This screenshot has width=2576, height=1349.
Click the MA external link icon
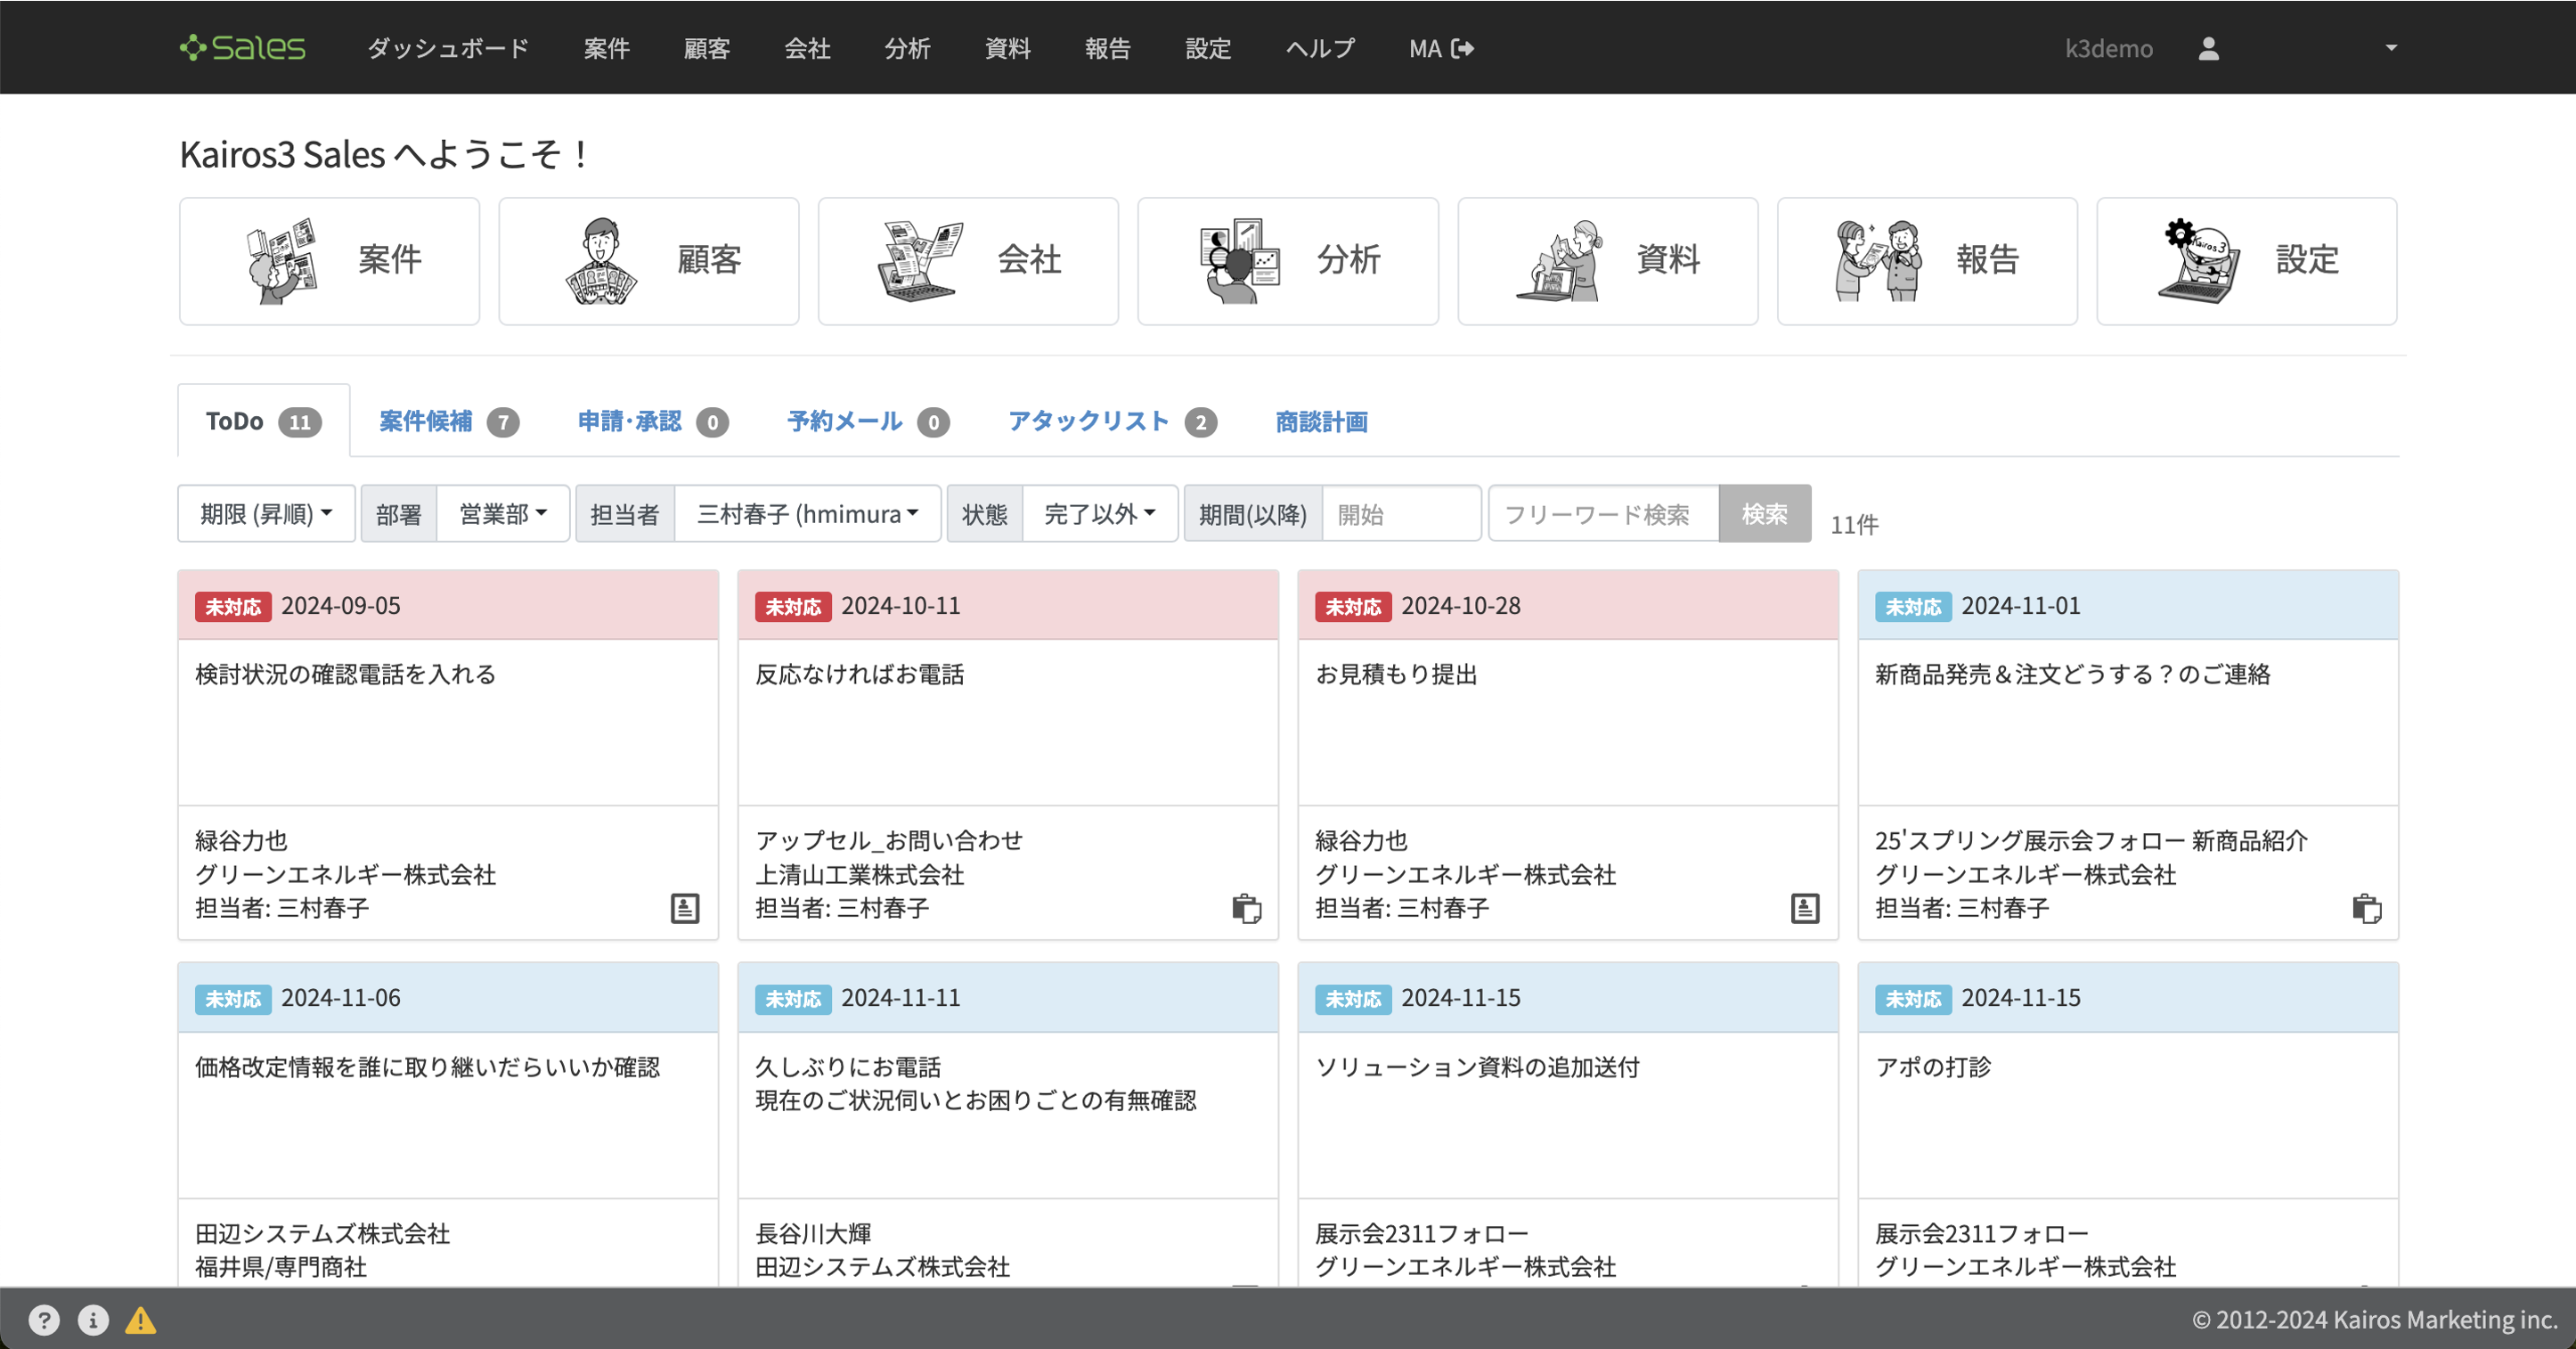click(1462, 48)
